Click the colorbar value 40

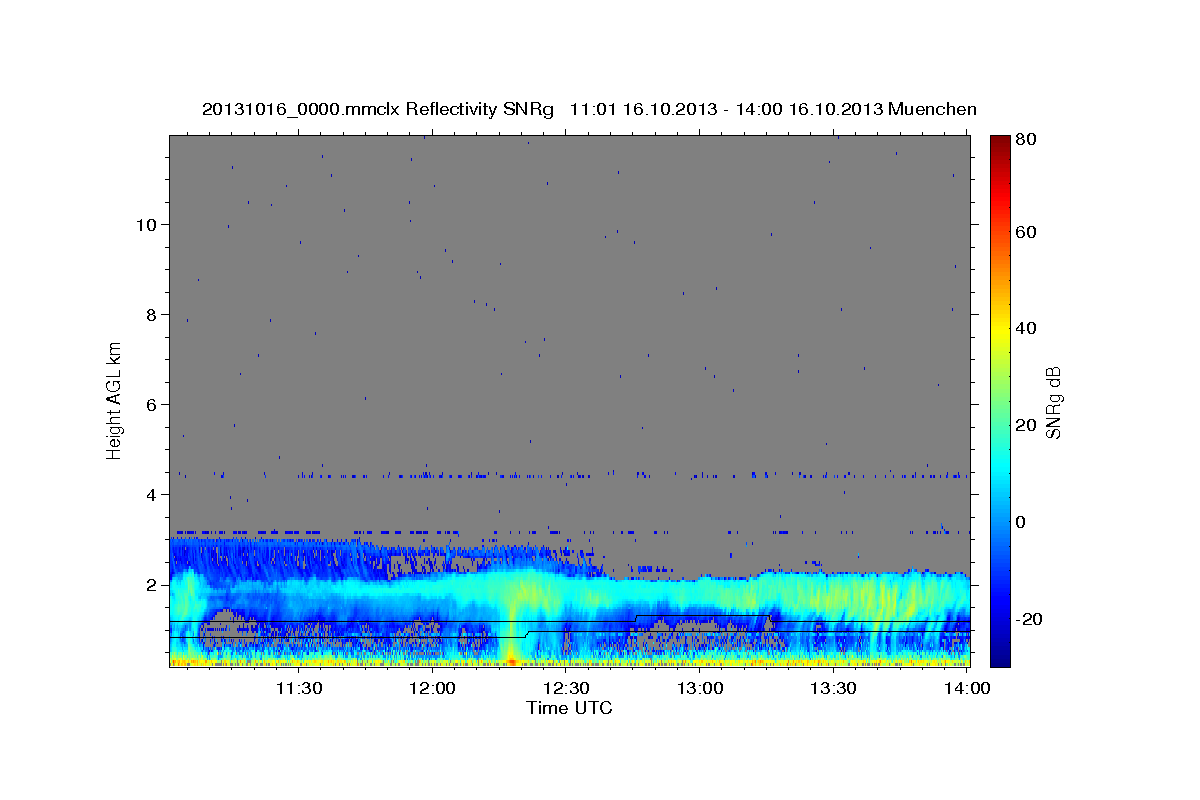[x=1028, y=328]
